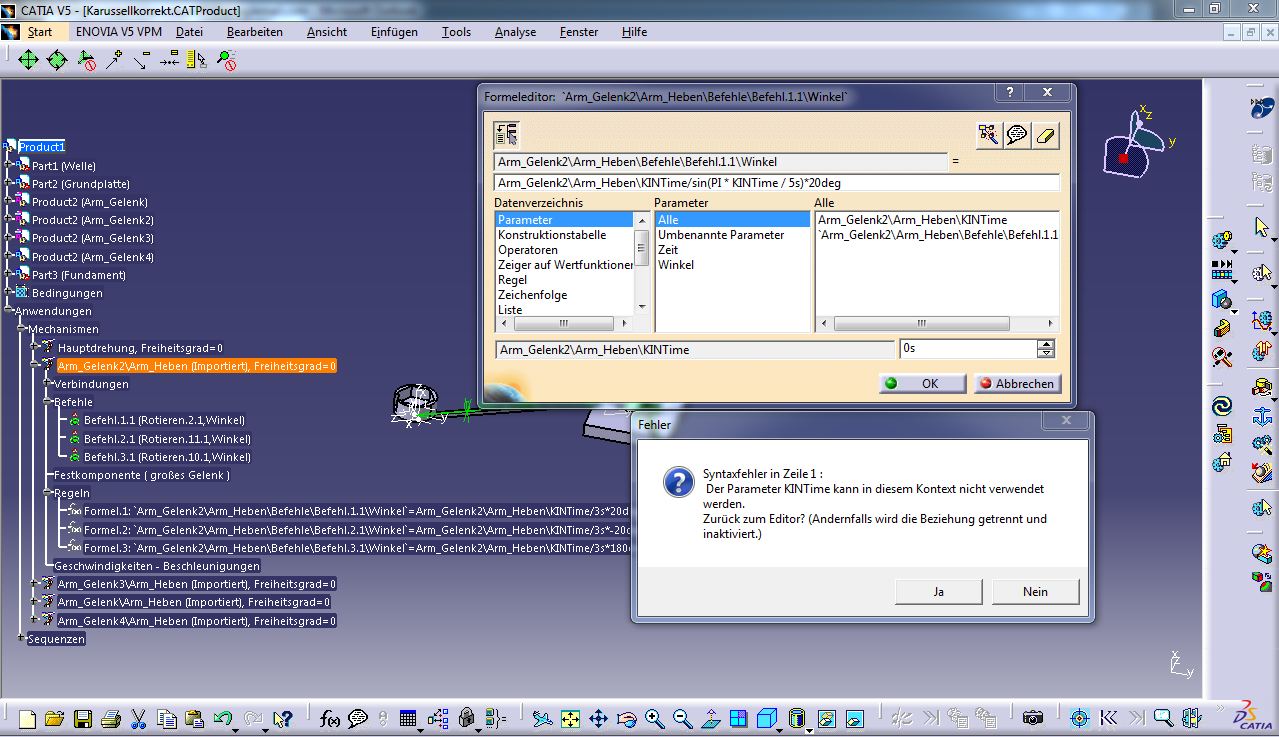
Task: Select Konstruktionstabelle in Datenverzeichnis list
Action: click(552, 235)
